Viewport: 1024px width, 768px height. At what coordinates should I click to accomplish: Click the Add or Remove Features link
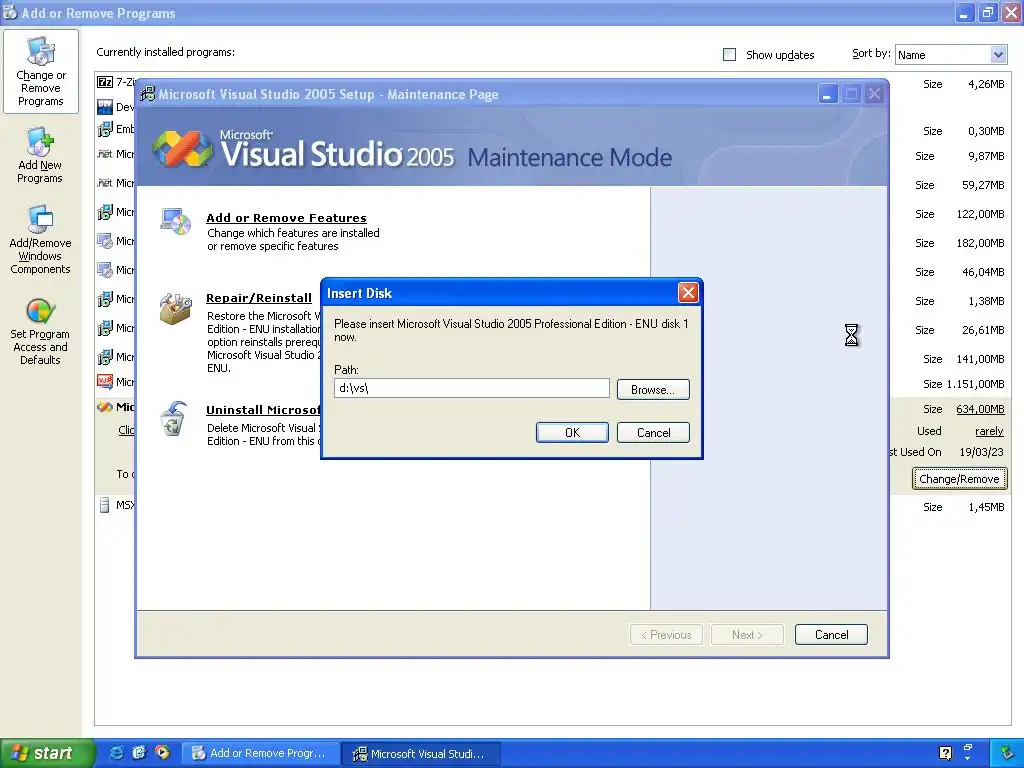286,218
